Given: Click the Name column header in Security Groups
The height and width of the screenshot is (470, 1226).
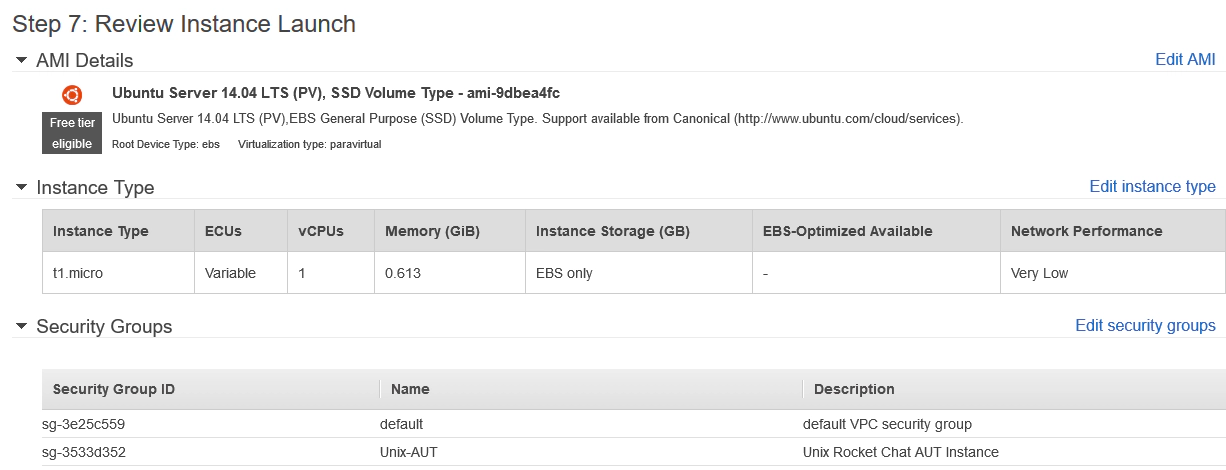Looking at the screenshot, I should (x=410, y=389).
